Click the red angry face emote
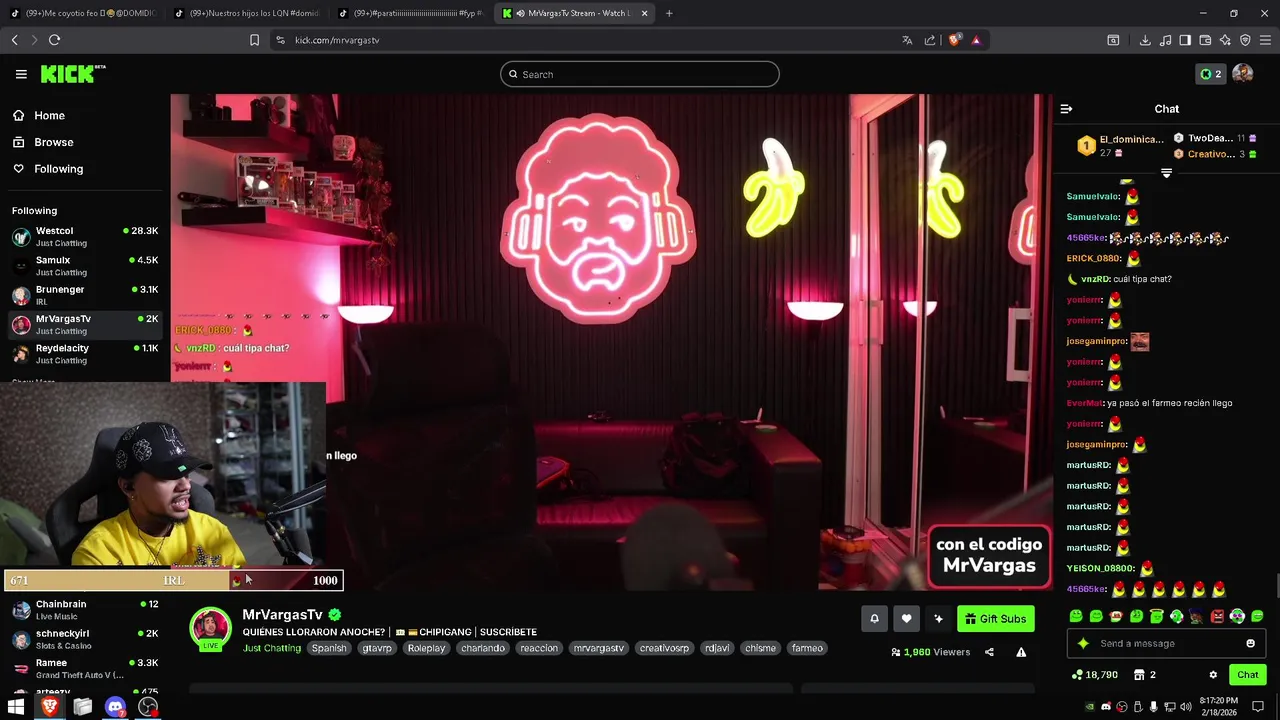1280x720 pixels. 1217,616
